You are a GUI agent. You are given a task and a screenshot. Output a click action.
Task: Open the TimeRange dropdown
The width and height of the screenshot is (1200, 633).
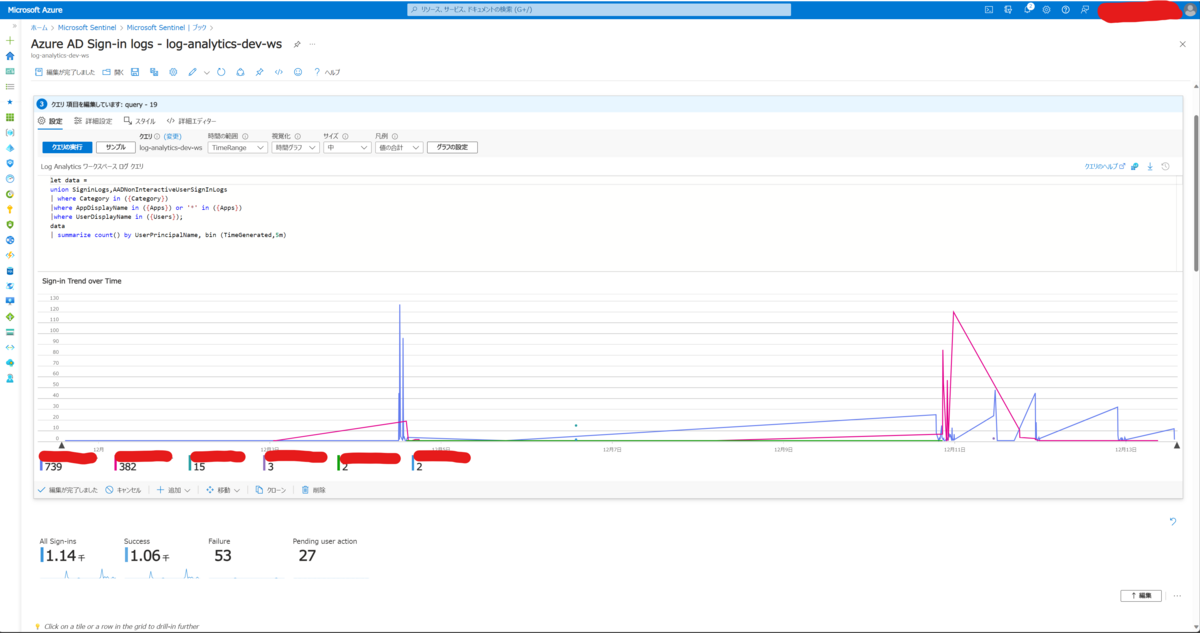point(237,147)
